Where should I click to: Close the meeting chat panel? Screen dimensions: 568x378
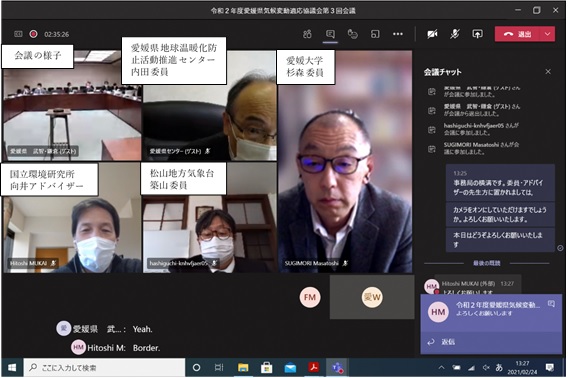click(x=548, y=72)
